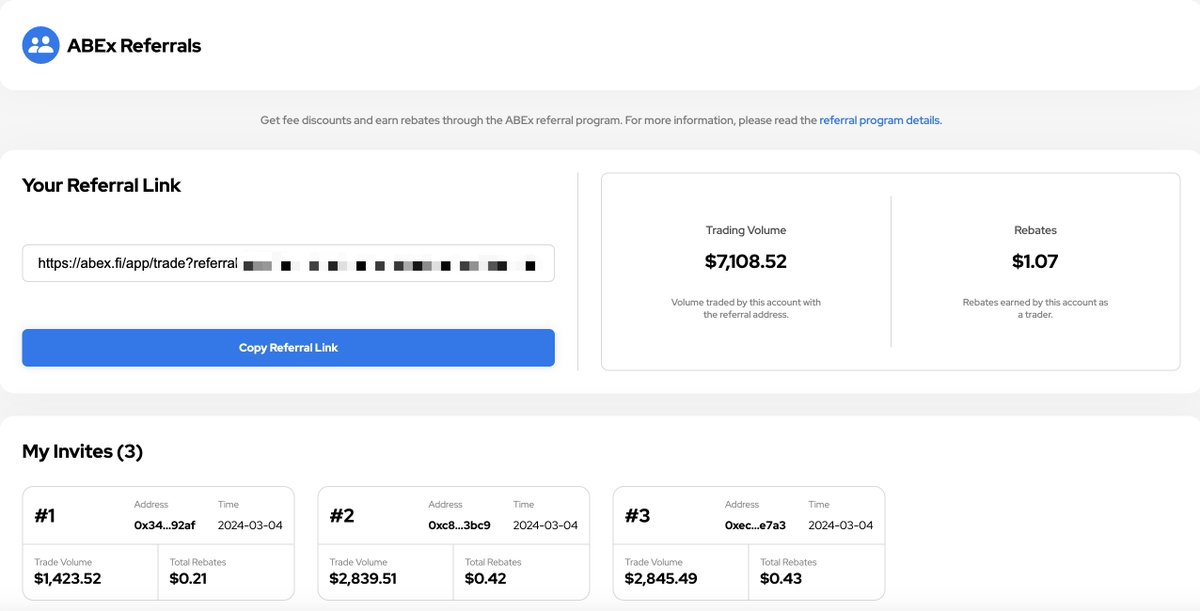1200x611 pixels.
Task: Click the #1 invite card number
Action: point(45,516)
